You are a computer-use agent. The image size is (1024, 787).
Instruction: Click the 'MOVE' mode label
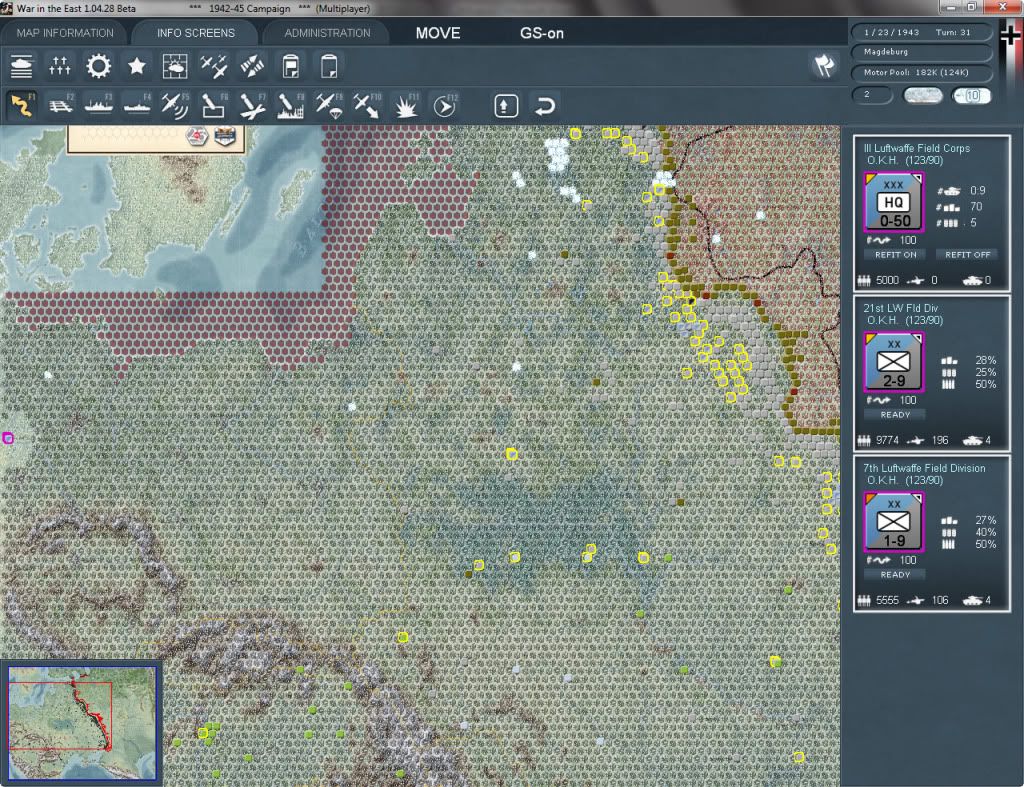pyautogui.click(x=438, y=33)
